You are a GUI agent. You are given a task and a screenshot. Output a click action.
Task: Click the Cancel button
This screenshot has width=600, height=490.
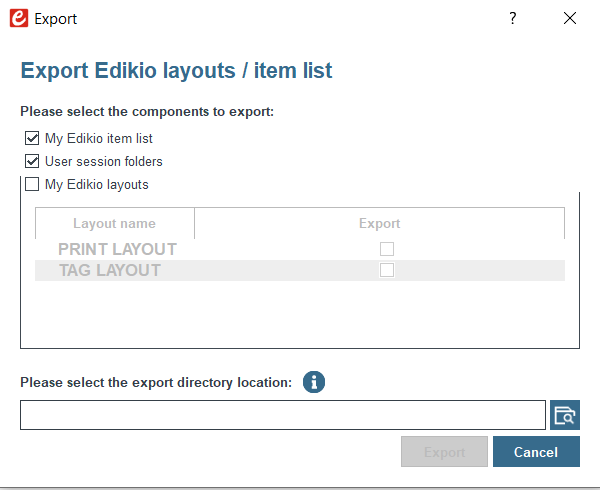(x=536, y=452)
